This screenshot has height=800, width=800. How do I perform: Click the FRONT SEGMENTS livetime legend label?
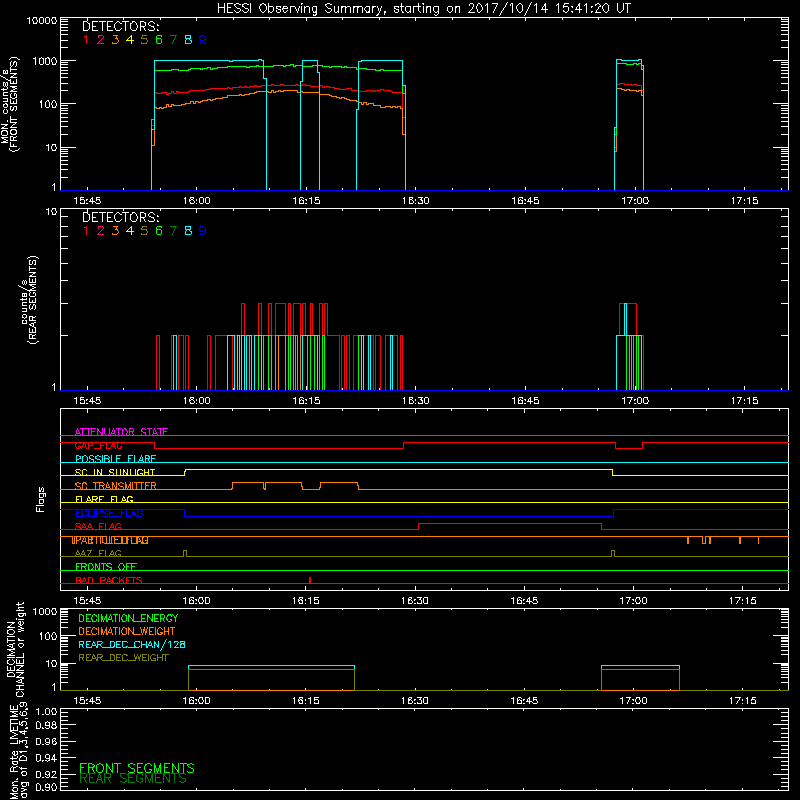(x=137, y=768)
